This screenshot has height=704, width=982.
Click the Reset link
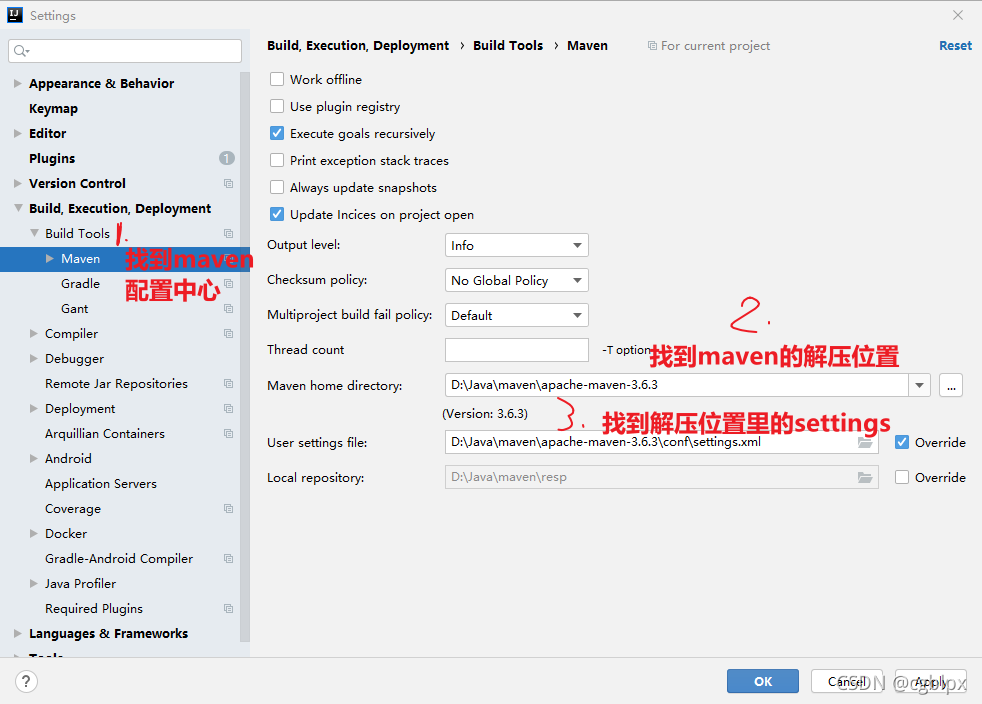click(955, 46)
